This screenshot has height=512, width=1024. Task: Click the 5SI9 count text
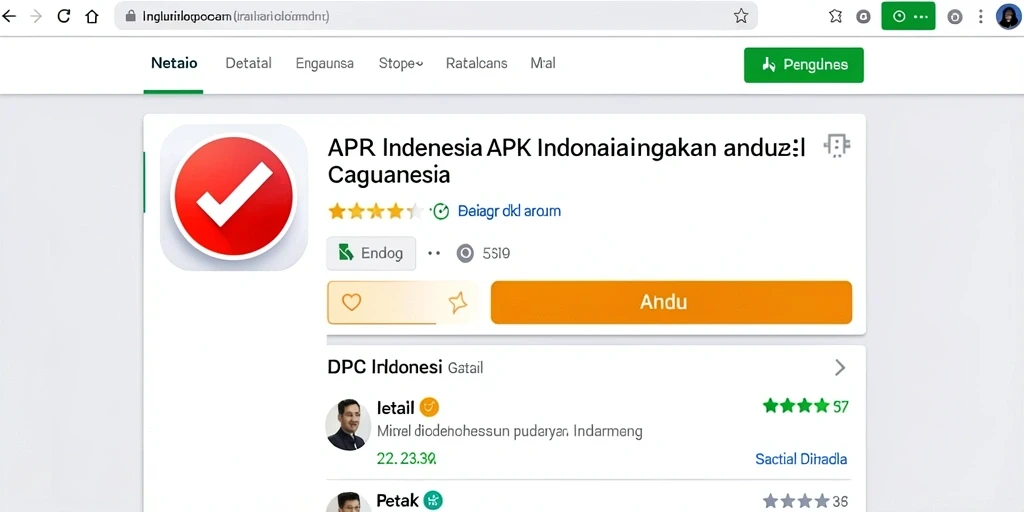pos(496,253)
